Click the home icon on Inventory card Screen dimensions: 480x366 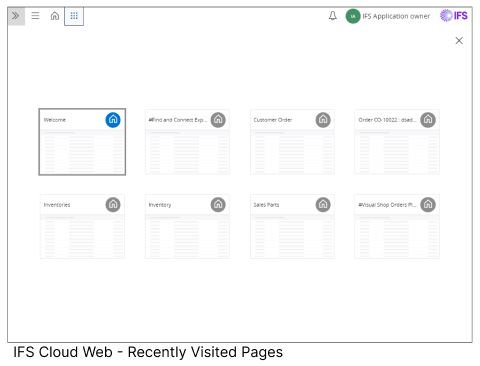(218, 204)
